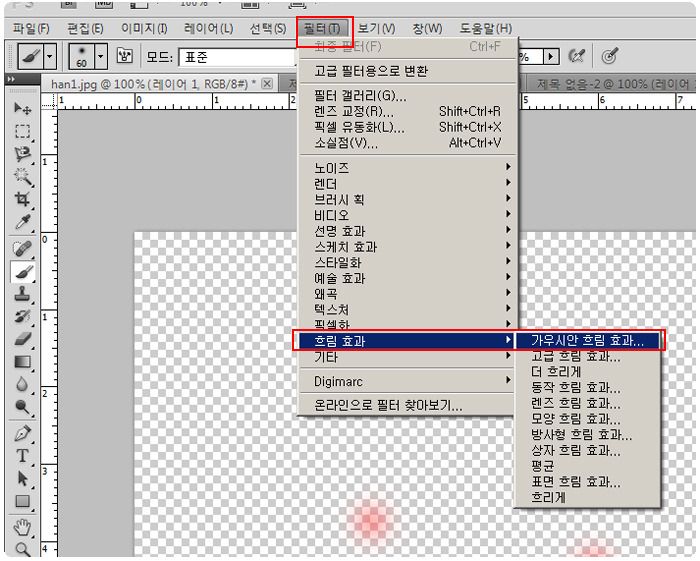The width and height of the screenshot is (700, 561).
Task: Select the Path Selection arrow tool
Action: 22,478
